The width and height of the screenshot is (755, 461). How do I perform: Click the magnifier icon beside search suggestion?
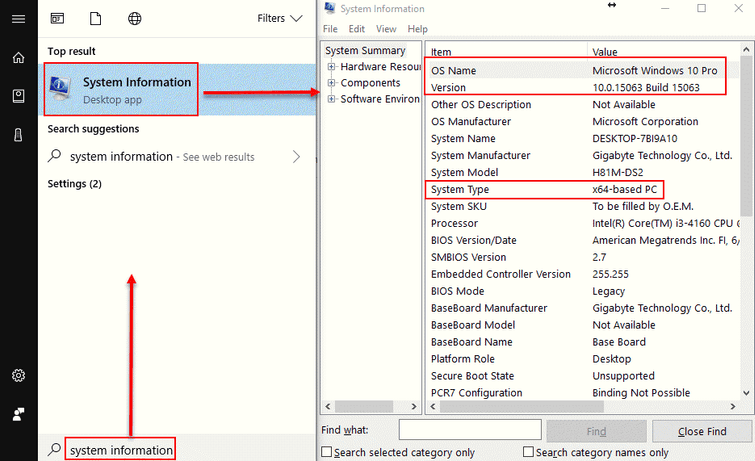54,156
